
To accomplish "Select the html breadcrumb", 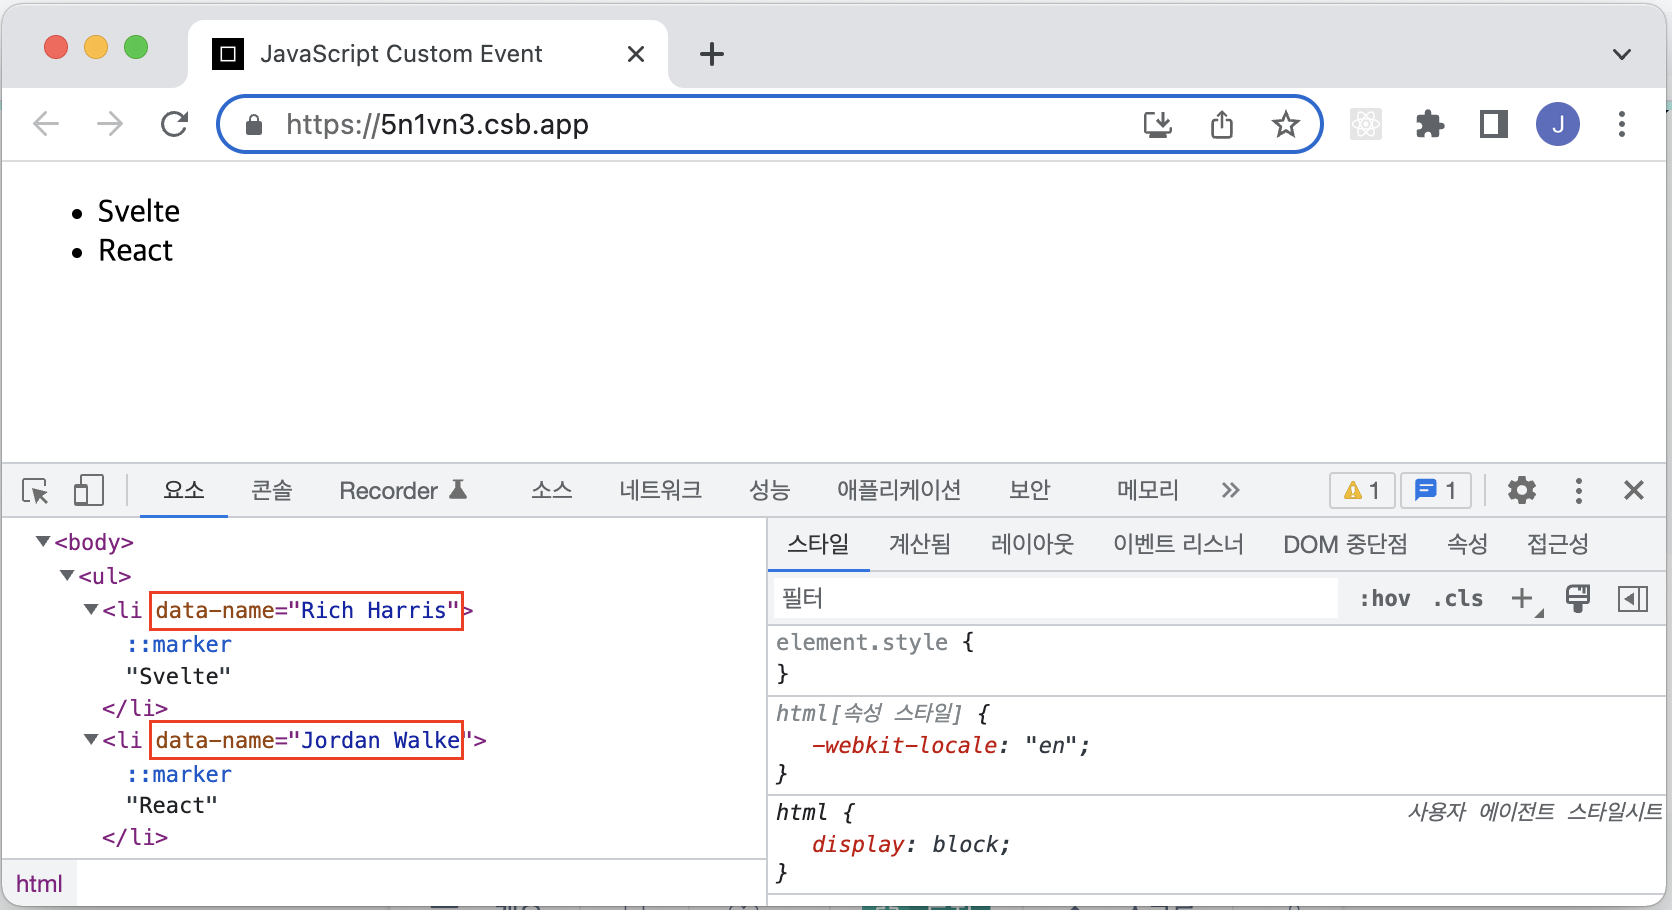I will [39, 884].
